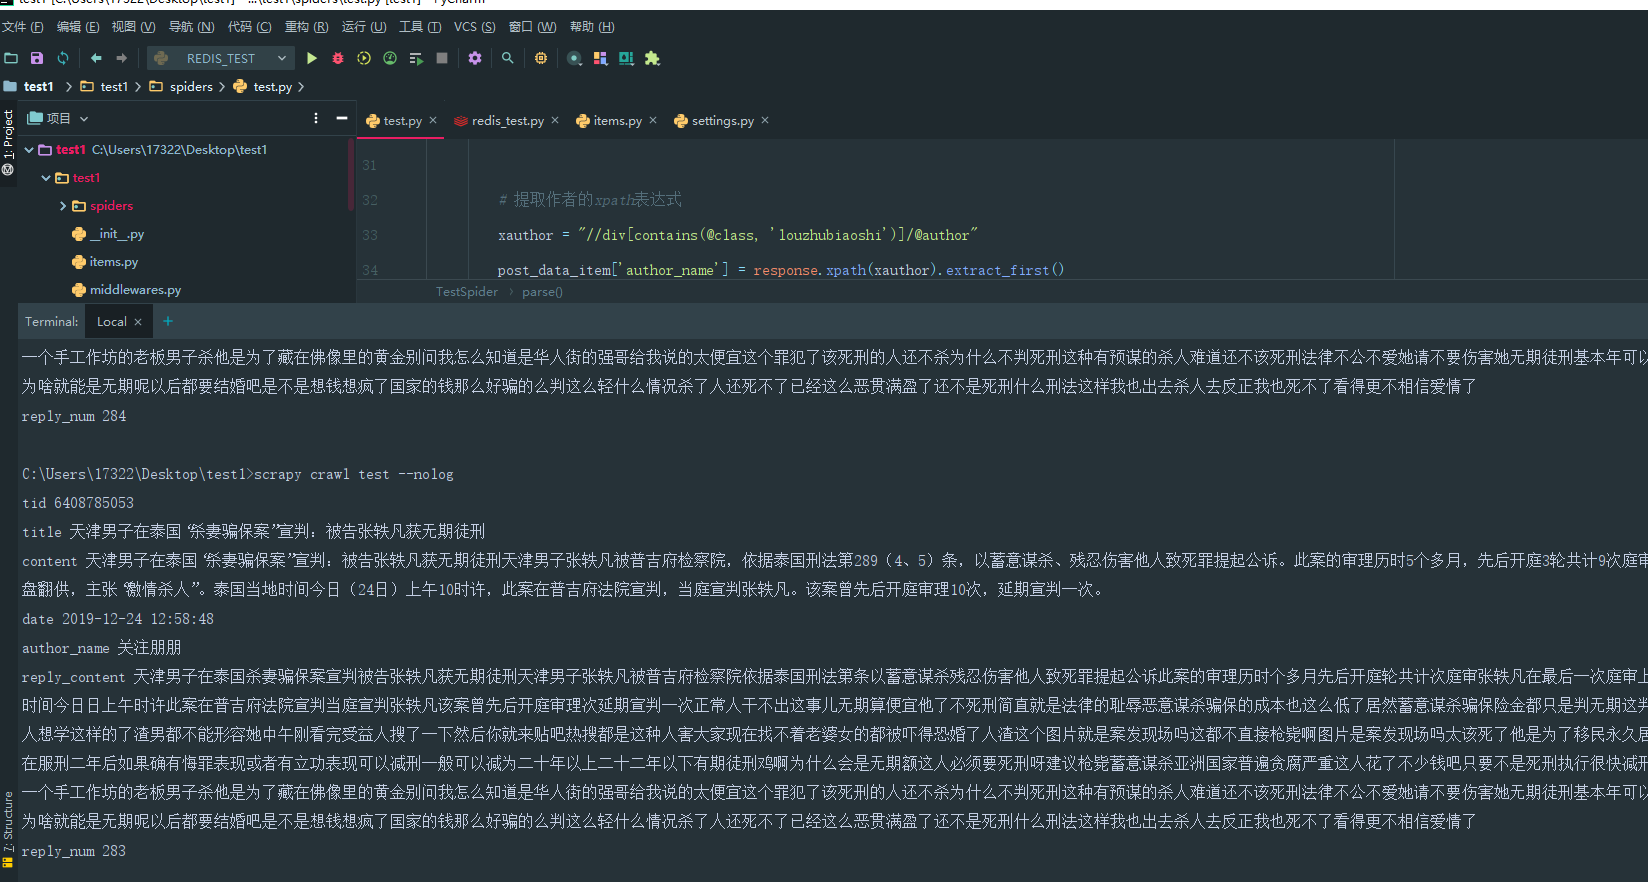The width and height of the screenshot is (1648, 882).
Task: Open settings with the purple gear icon
Action: coord(475,58)
